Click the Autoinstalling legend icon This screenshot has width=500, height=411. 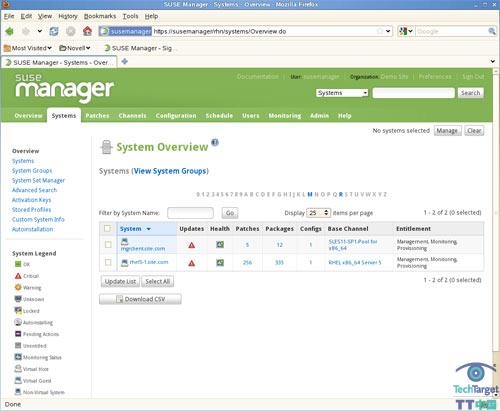18,322
